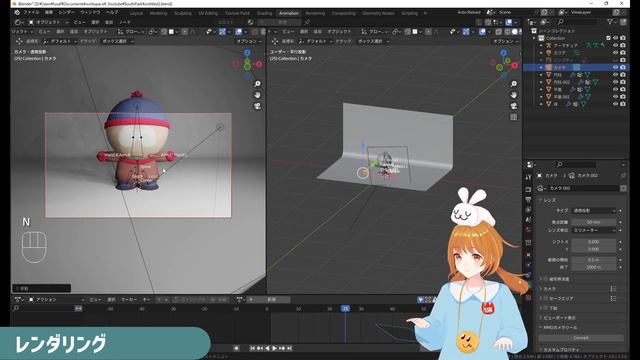Open the レンダー menu
This screenshot has width=640, height=360.
click(x=66, y=13)
